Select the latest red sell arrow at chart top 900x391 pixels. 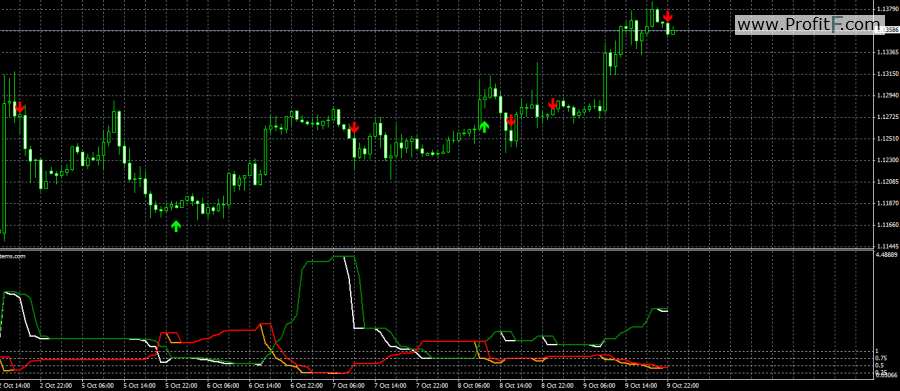click(x=668, y=16)
